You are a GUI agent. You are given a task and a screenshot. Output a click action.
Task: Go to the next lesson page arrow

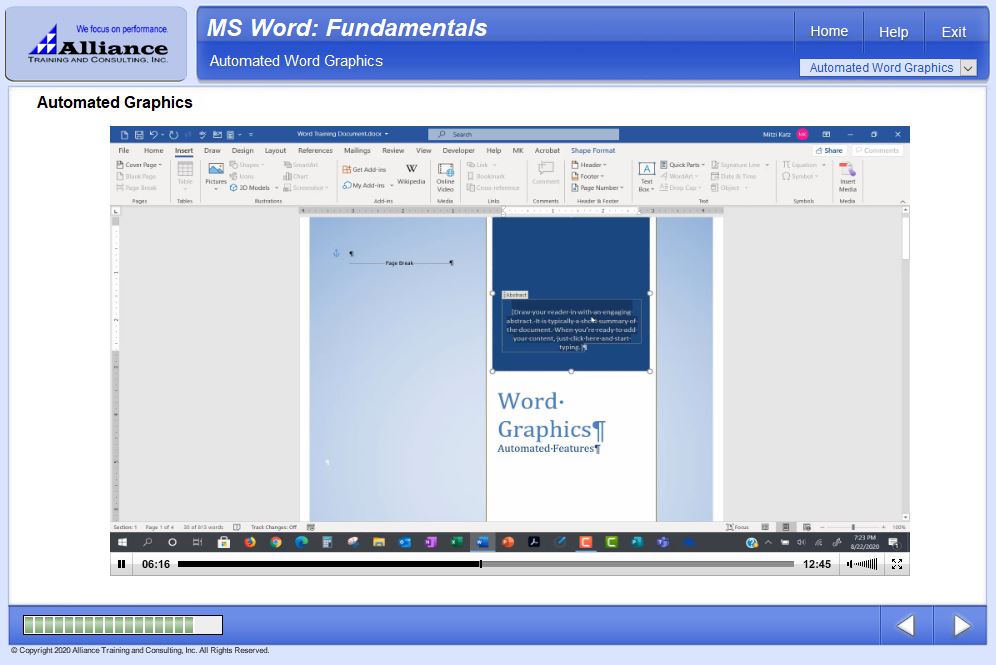[x=961, y=626]
